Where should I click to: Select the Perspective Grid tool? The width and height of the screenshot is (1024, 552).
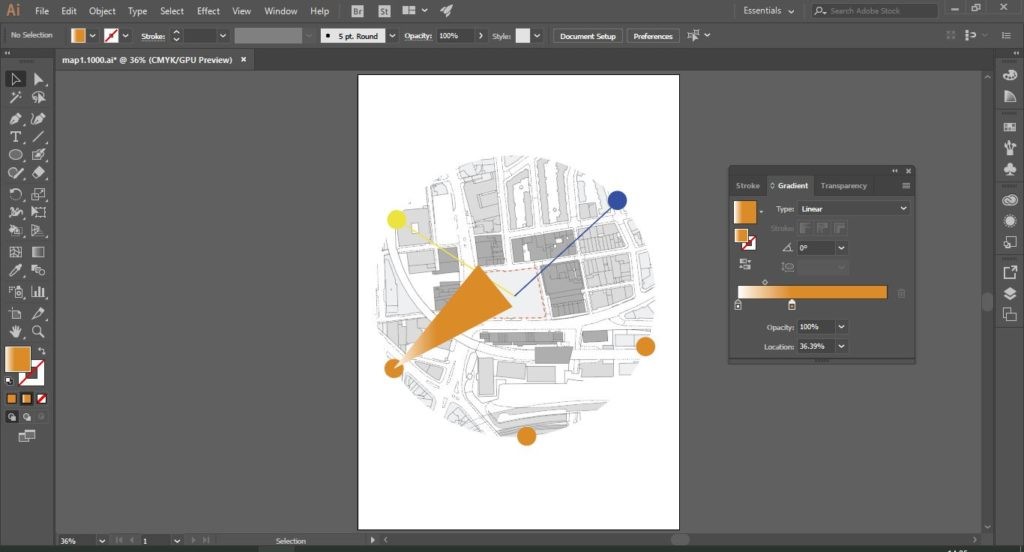[39, 231]
